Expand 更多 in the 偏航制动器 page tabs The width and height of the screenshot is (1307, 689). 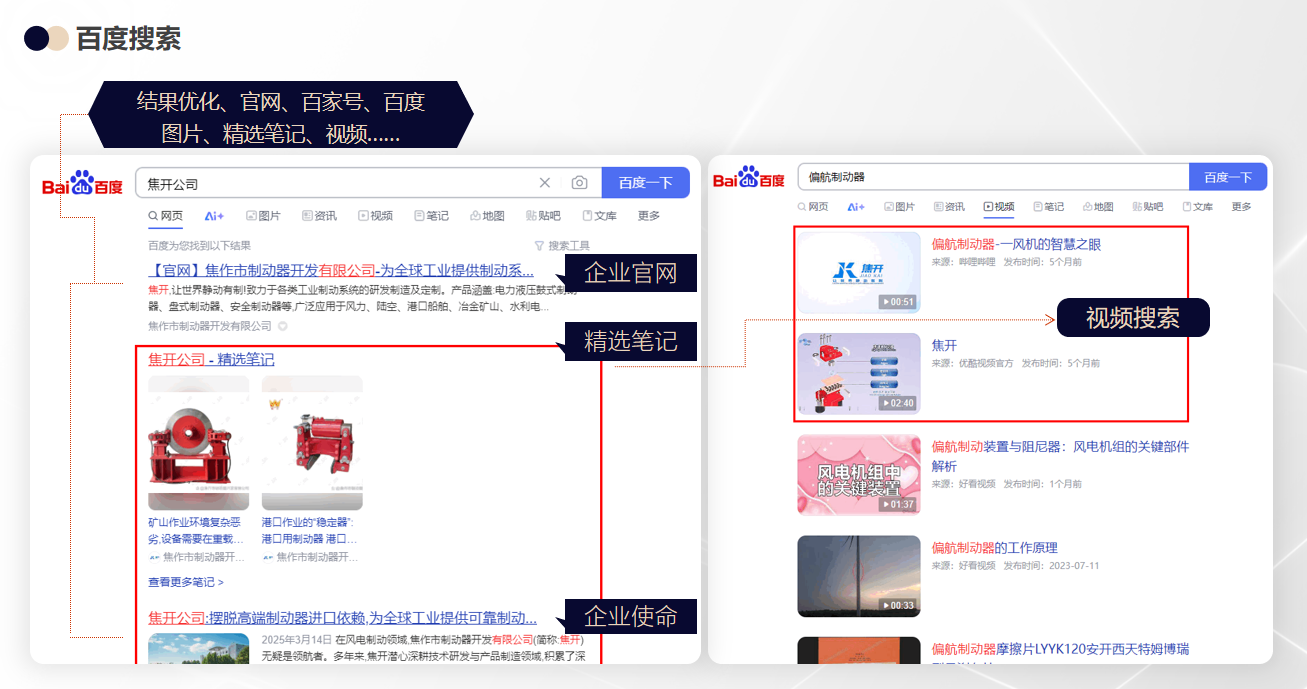tap(1241, 207)
